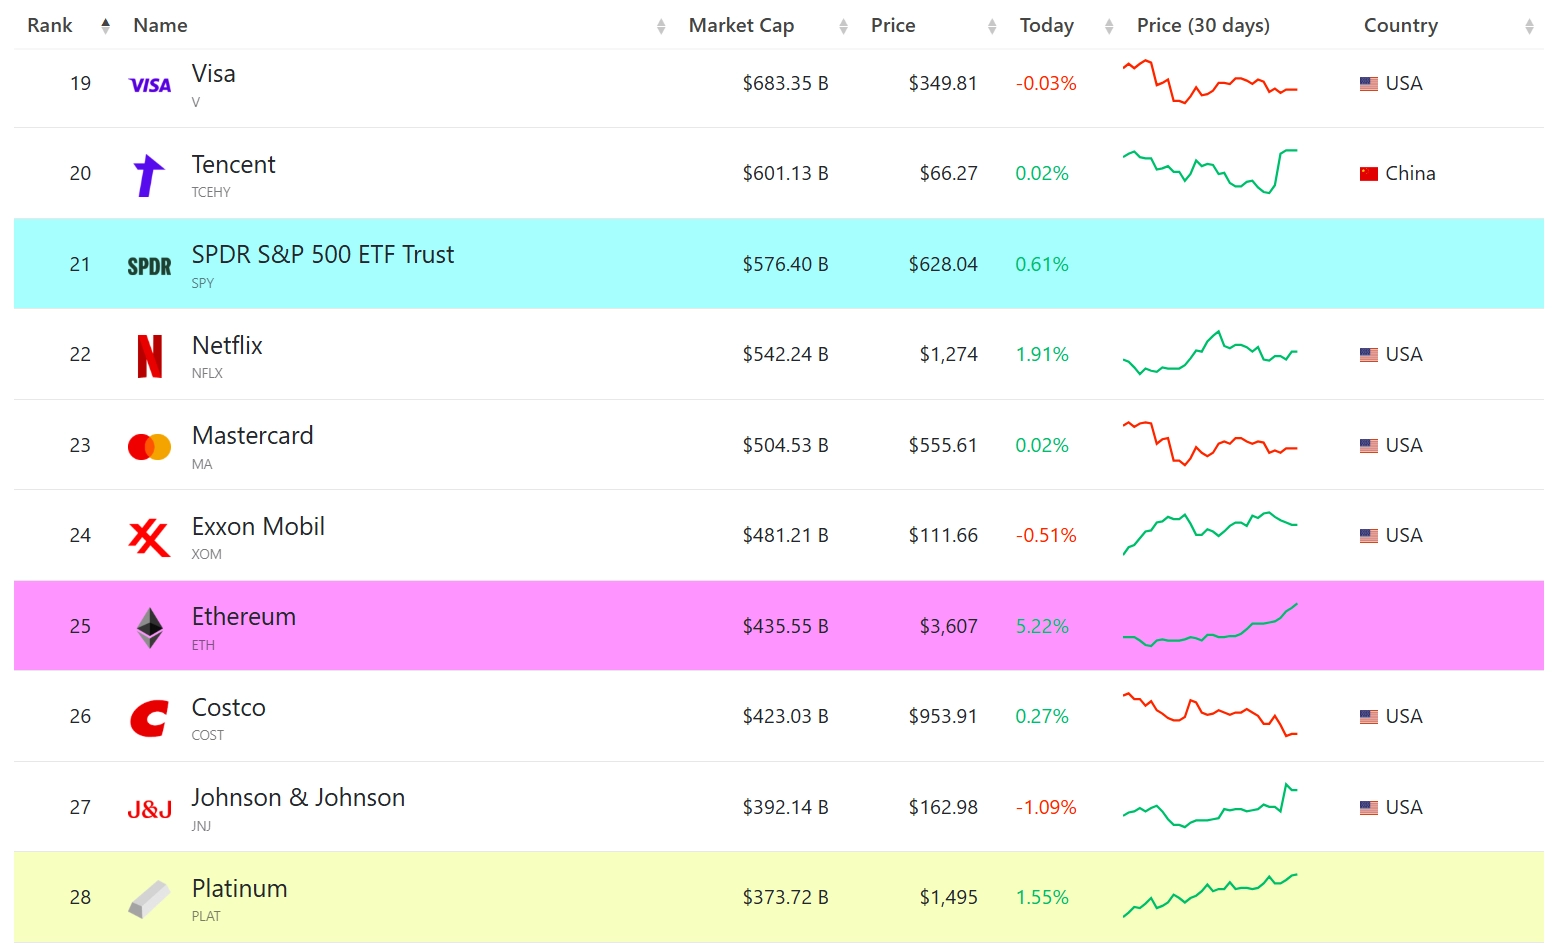Click the Netflix N logo

coord(149,356)
